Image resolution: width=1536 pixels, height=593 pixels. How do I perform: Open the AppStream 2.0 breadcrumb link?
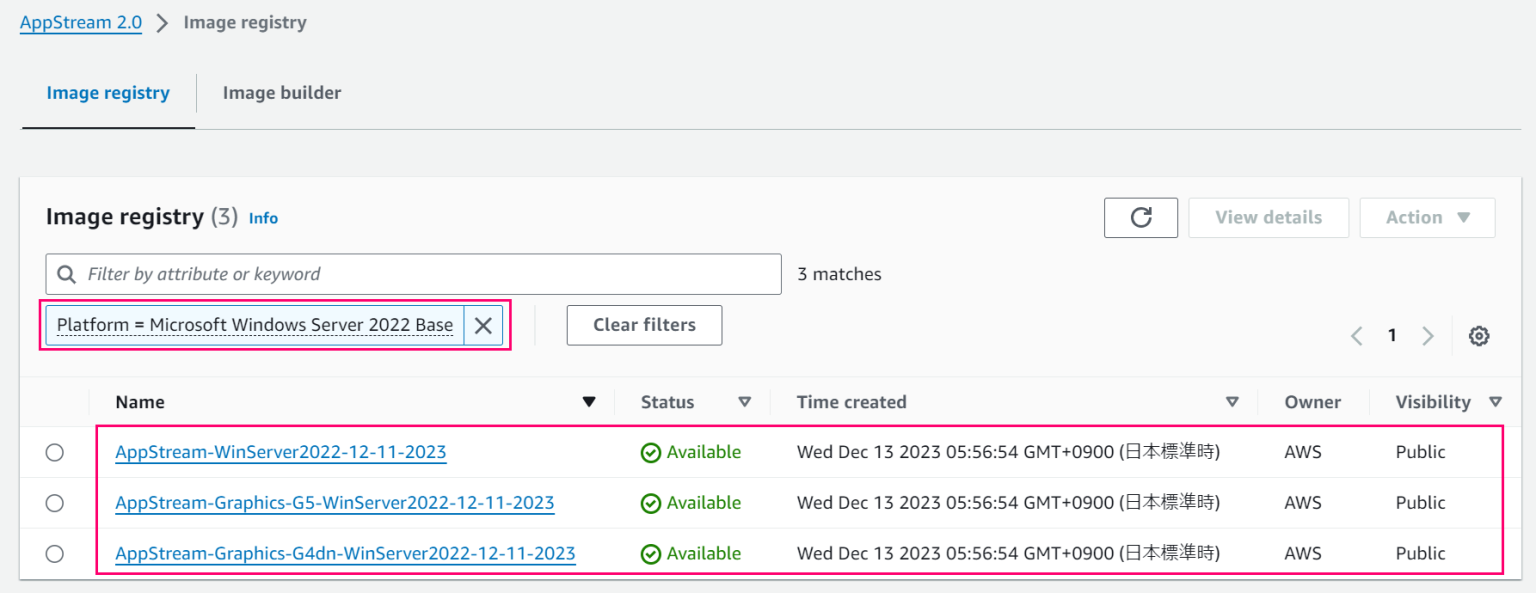point(80,22)
